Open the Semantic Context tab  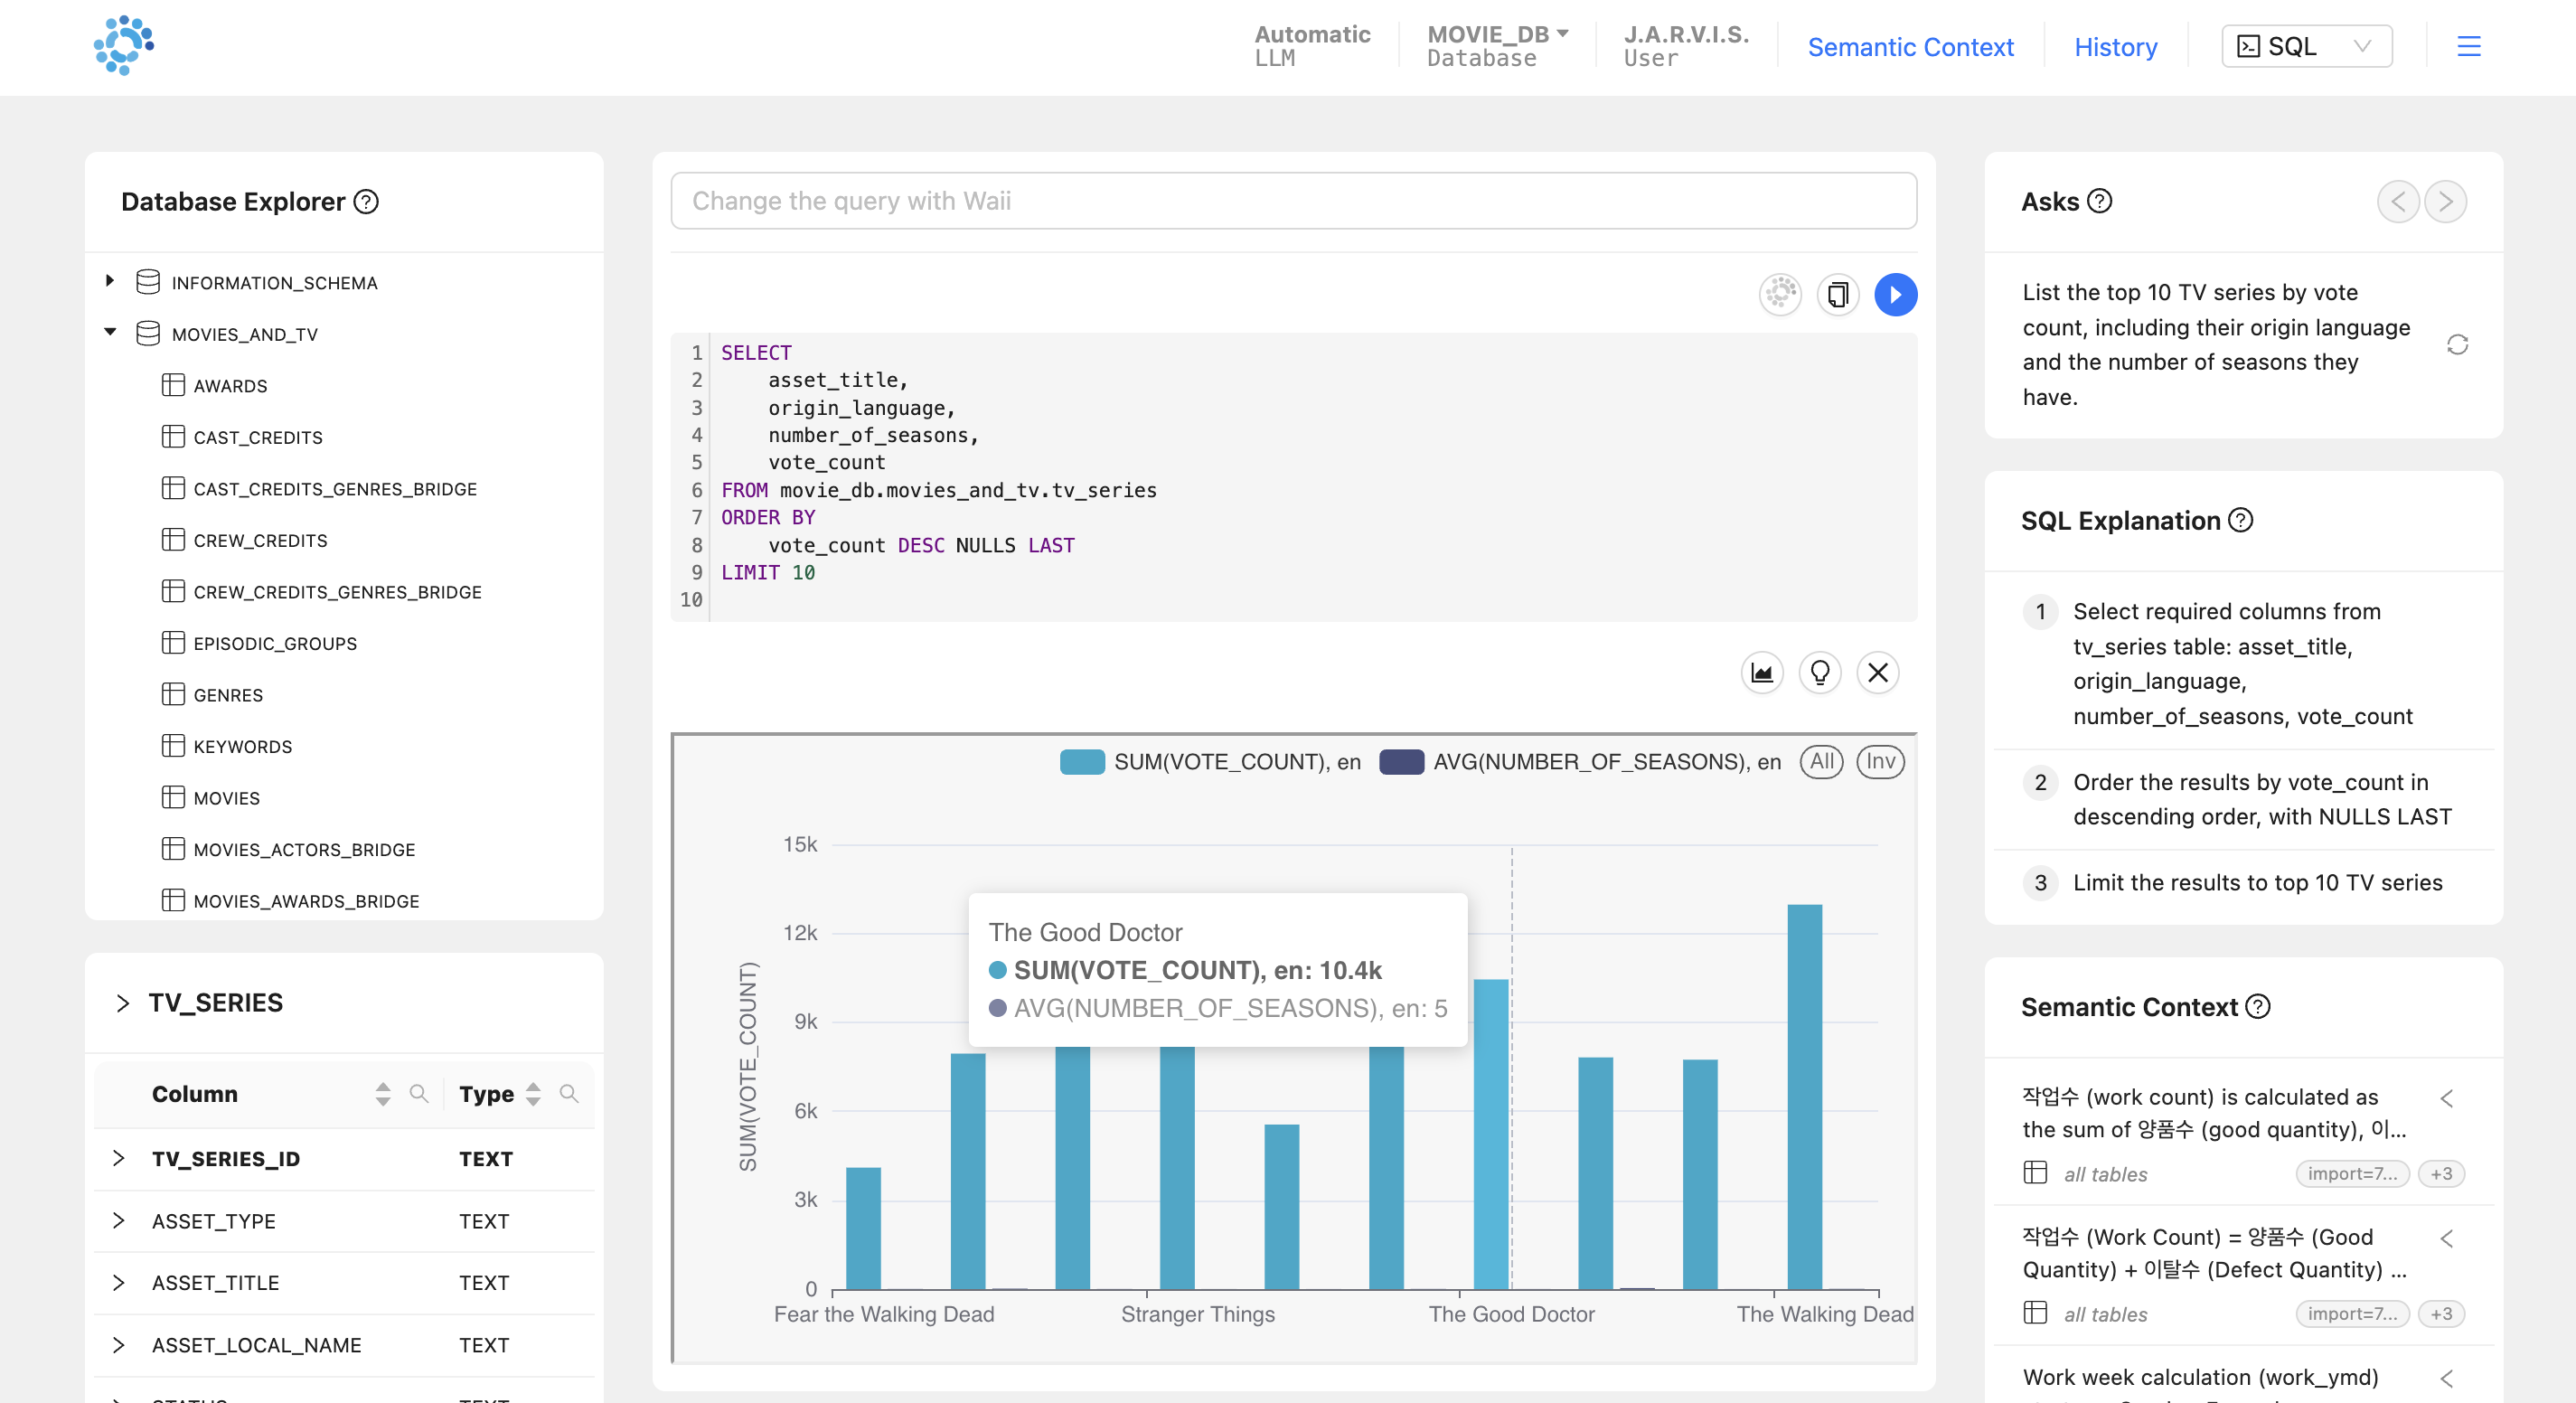pos(1909,47)
